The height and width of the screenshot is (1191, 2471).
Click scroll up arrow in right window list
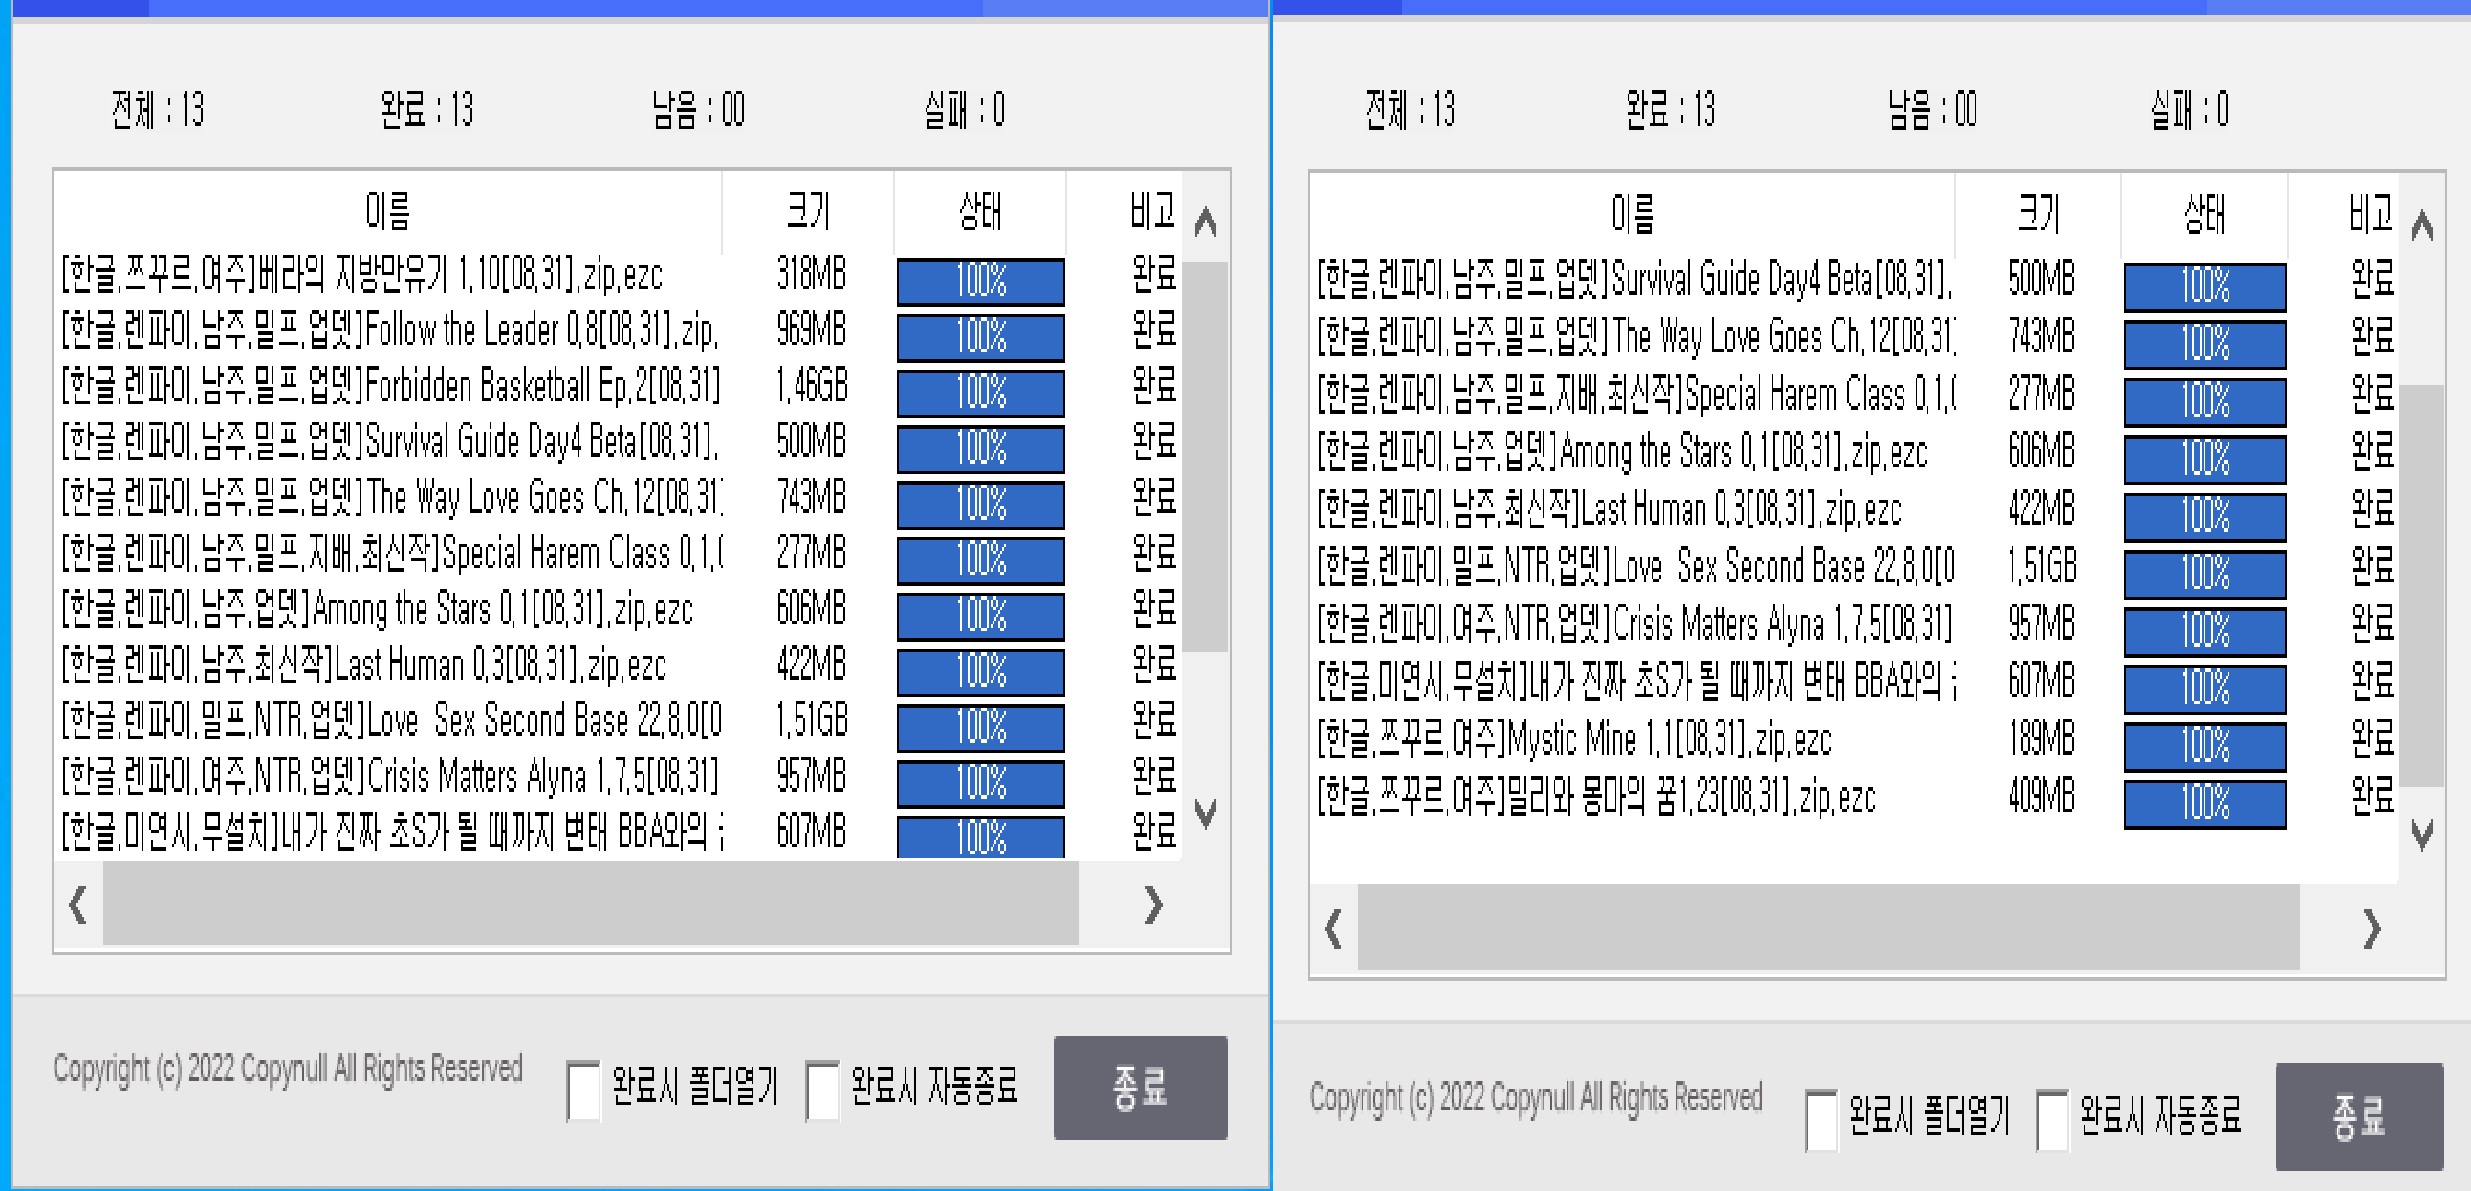(x=2421, y=227)
